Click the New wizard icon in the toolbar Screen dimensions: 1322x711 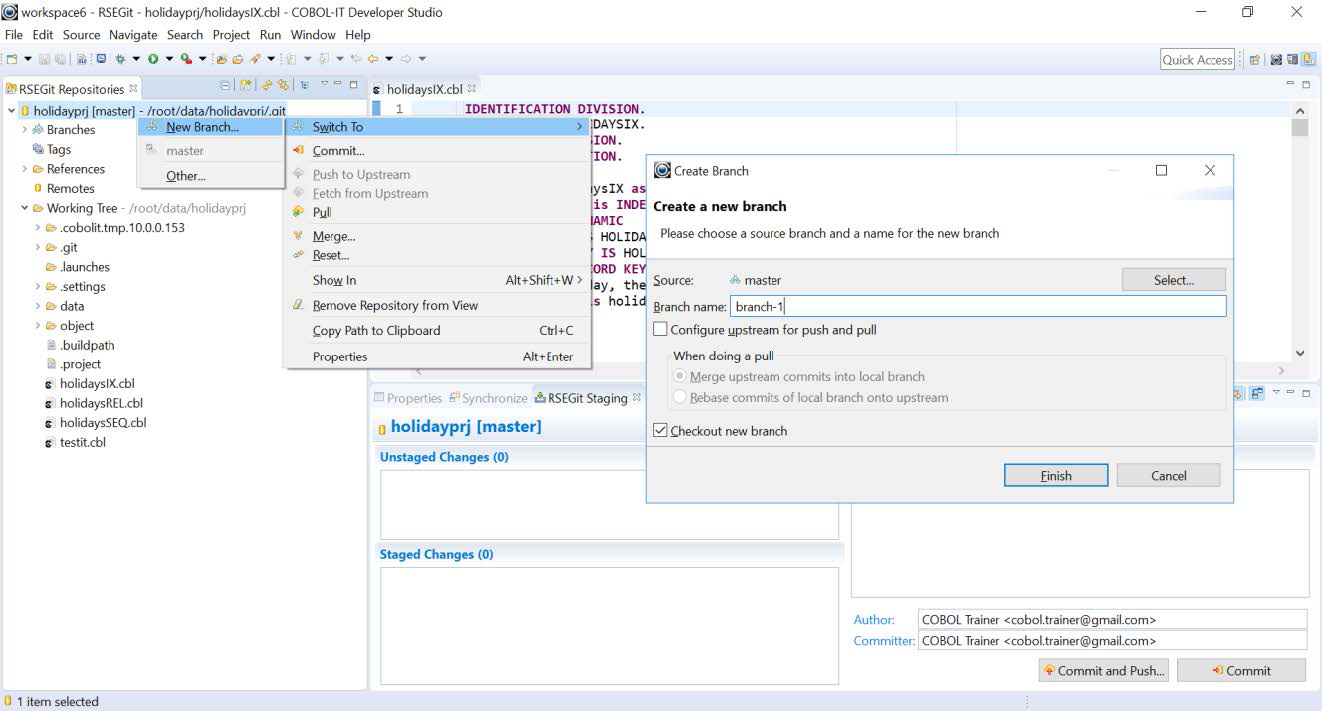pyautogui.click(x=12, y=58)
